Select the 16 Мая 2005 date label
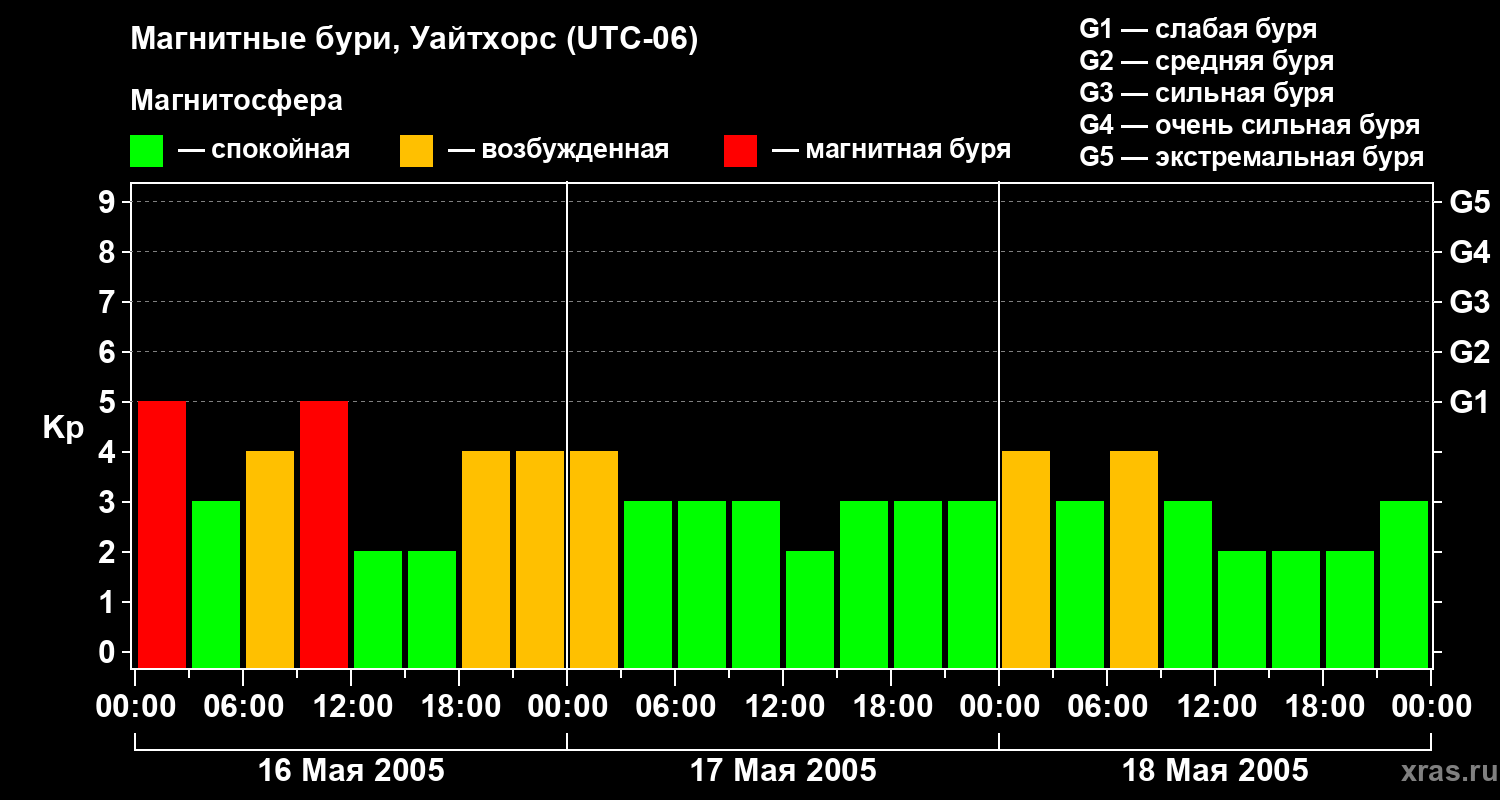 [351, 770]
